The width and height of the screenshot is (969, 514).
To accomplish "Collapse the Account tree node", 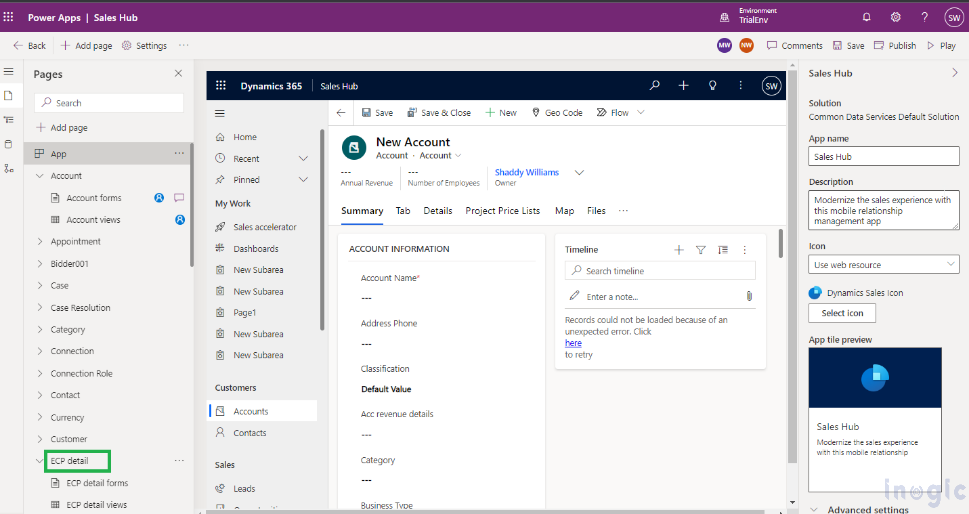I will 40,176.
